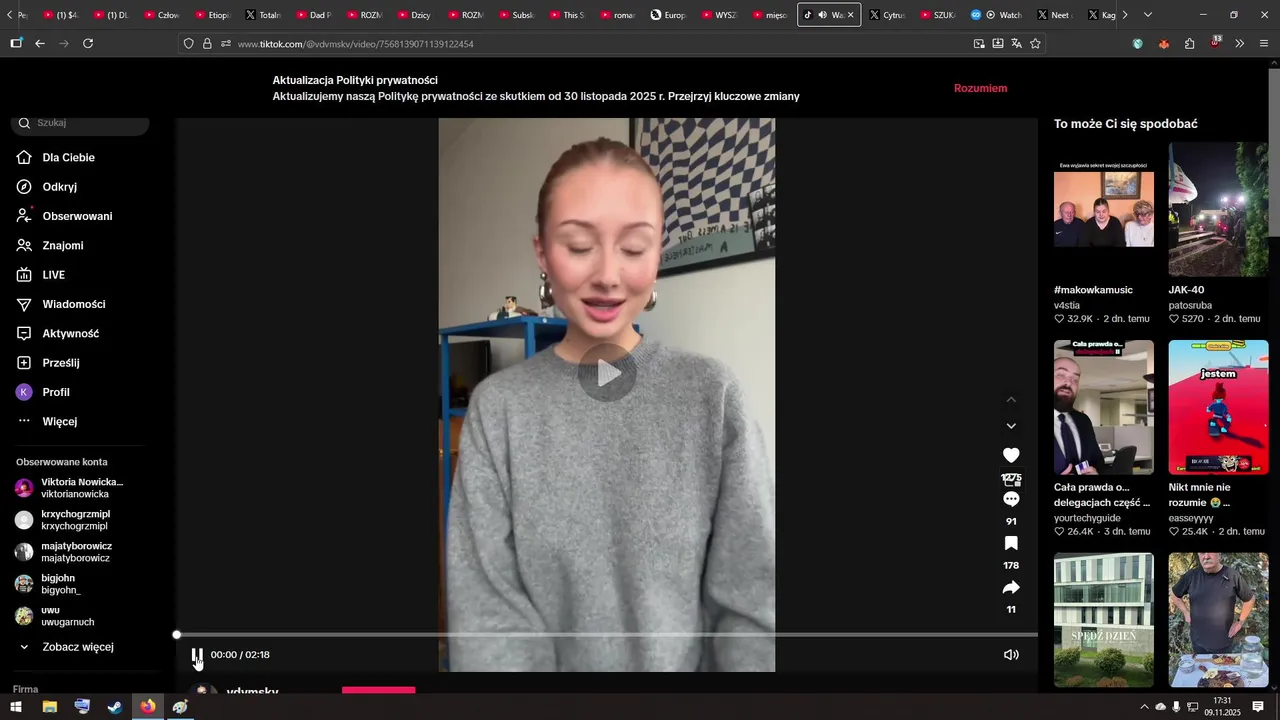Open Windows Start menu

pyautogui.click(x=16, y=707)
